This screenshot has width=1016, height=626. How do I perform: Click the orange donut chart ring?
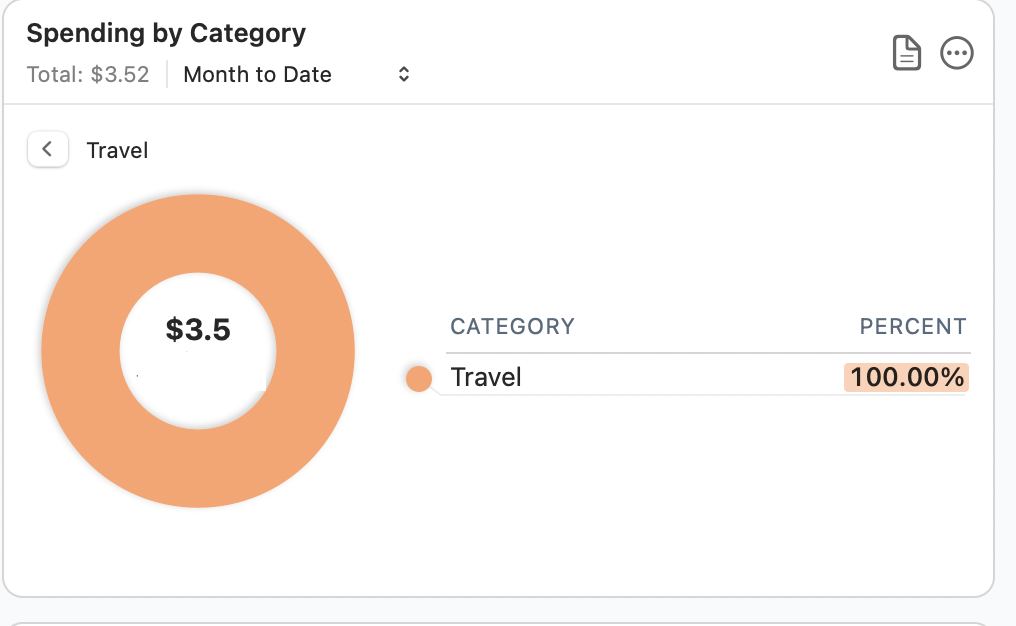[x=80, y=350]
